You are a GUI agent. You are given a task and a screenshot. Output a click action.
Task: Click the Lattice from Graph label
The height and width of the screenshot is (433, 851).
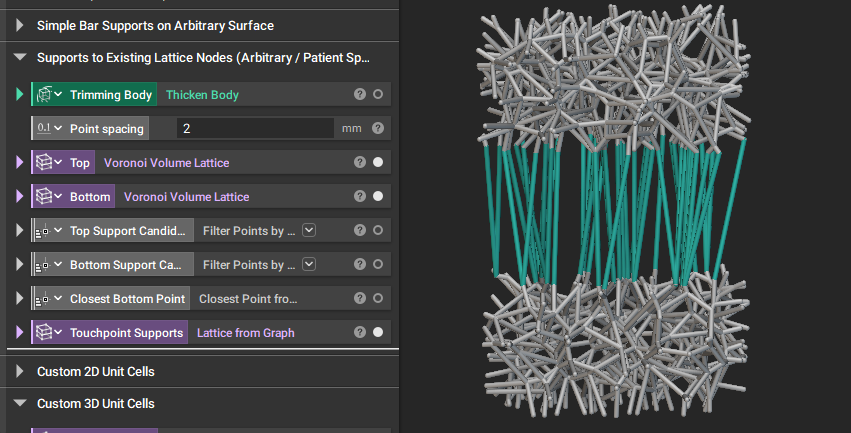(245, 333)
